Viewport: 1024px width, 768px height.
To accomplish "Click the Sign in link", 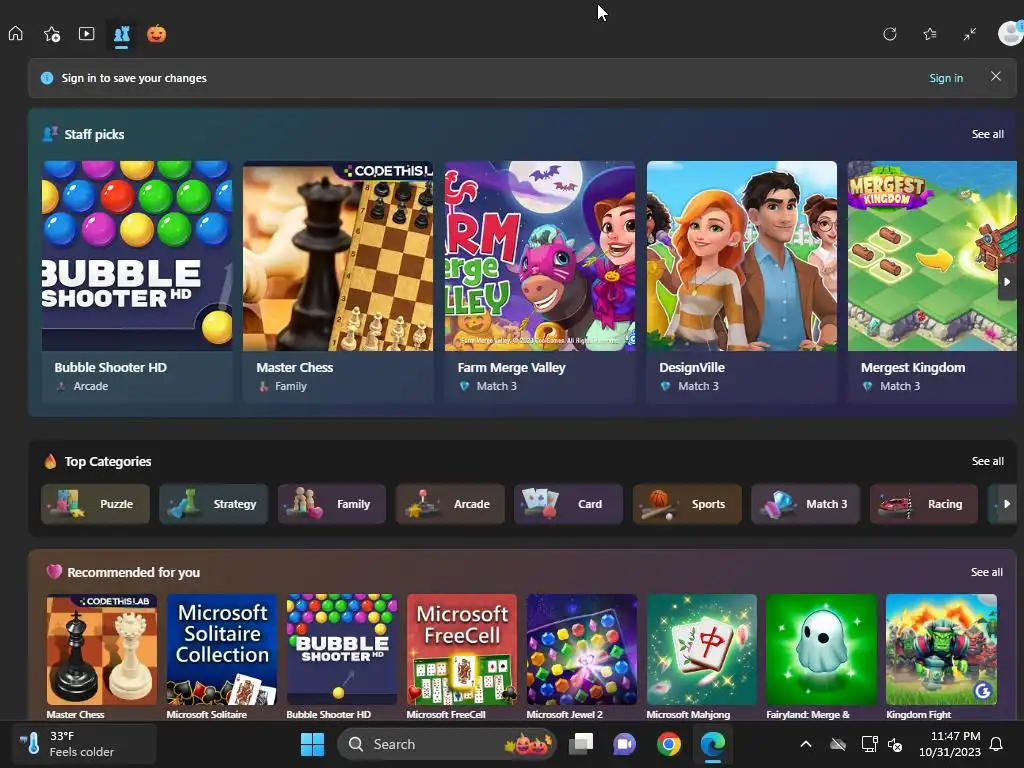I will coord(946,78).
